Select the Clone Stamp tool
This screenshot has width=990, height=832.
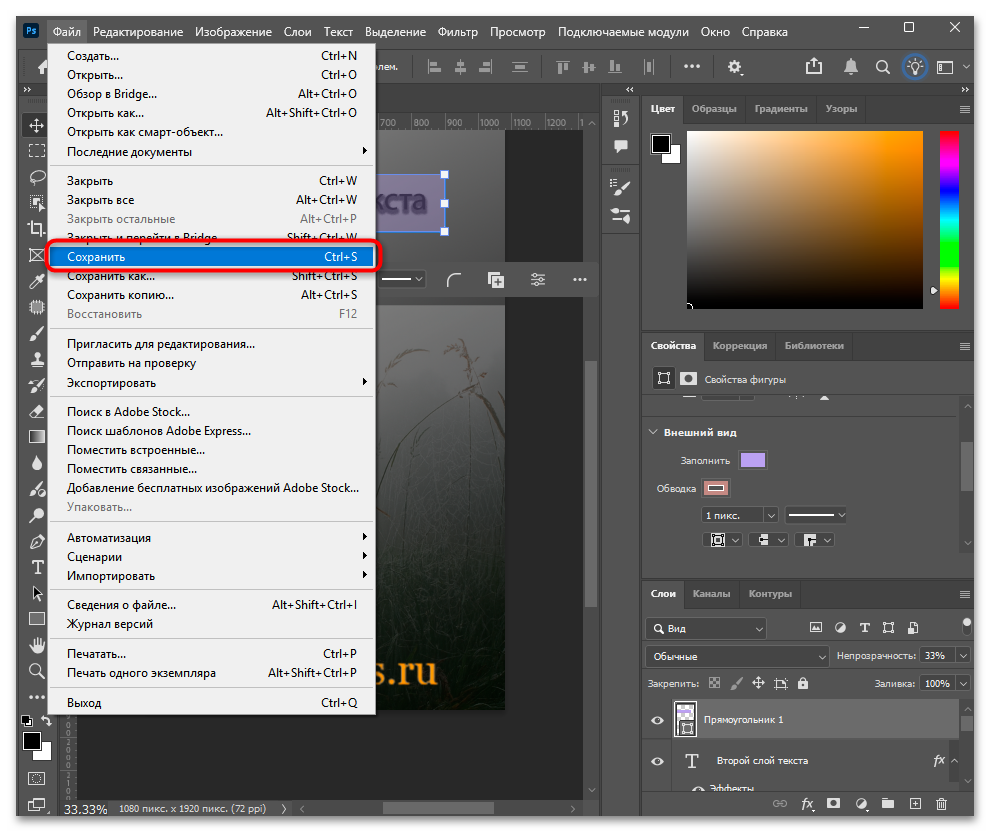37,359
